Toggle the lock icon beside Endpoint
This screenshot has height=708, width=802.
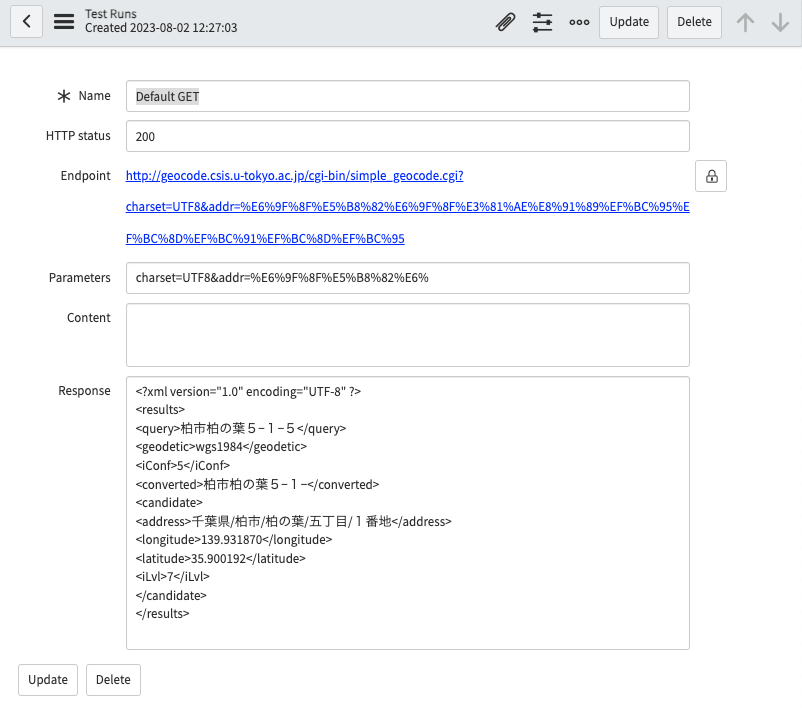(x=711, y=175)
